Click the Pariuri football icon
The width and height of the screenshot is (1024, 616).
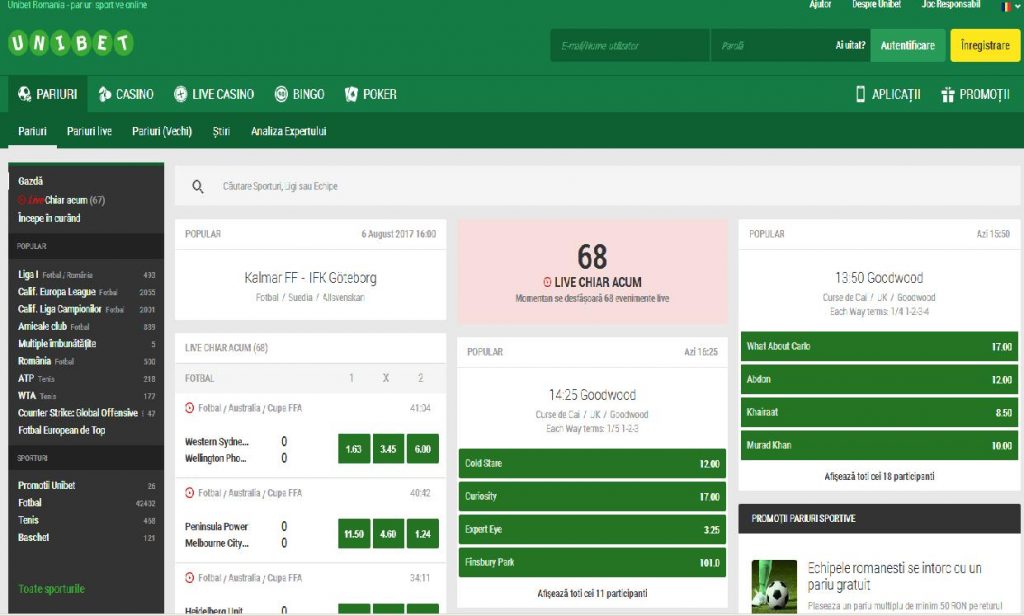click(x=25, y=94)
